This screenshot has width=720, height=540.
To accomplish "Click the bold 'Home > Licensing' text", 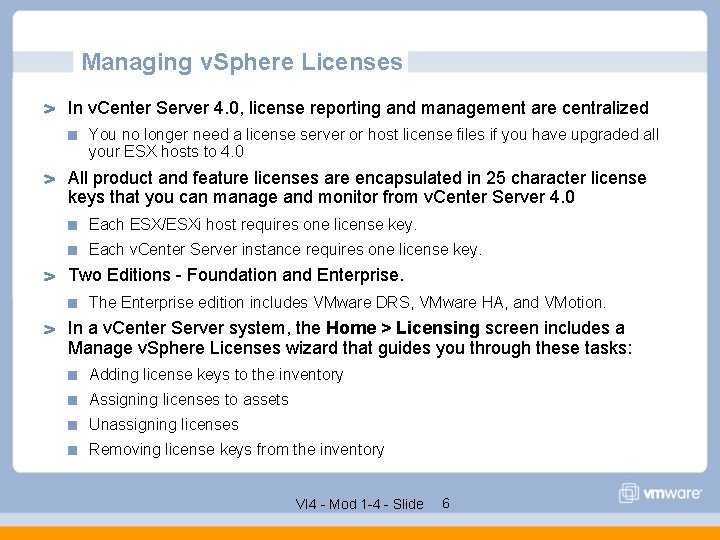I will click(x=403, y=328).
